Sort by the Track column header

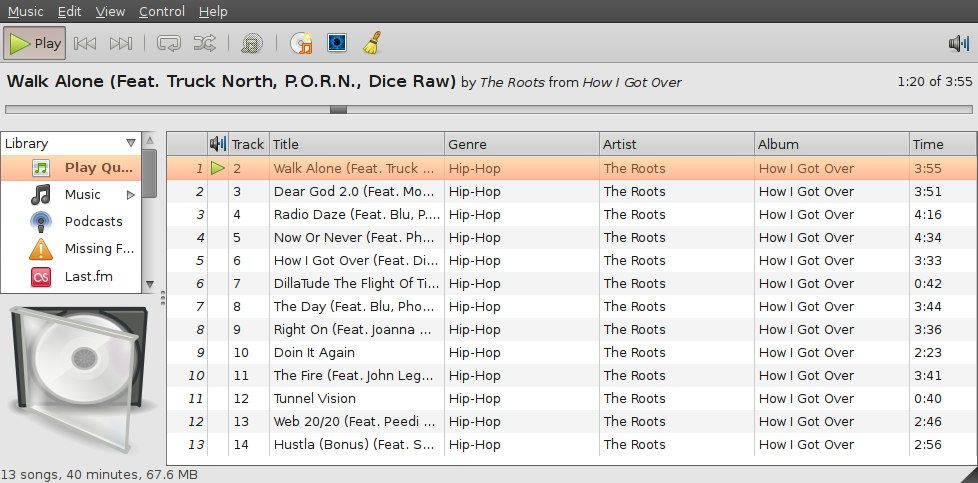(248, 144)
